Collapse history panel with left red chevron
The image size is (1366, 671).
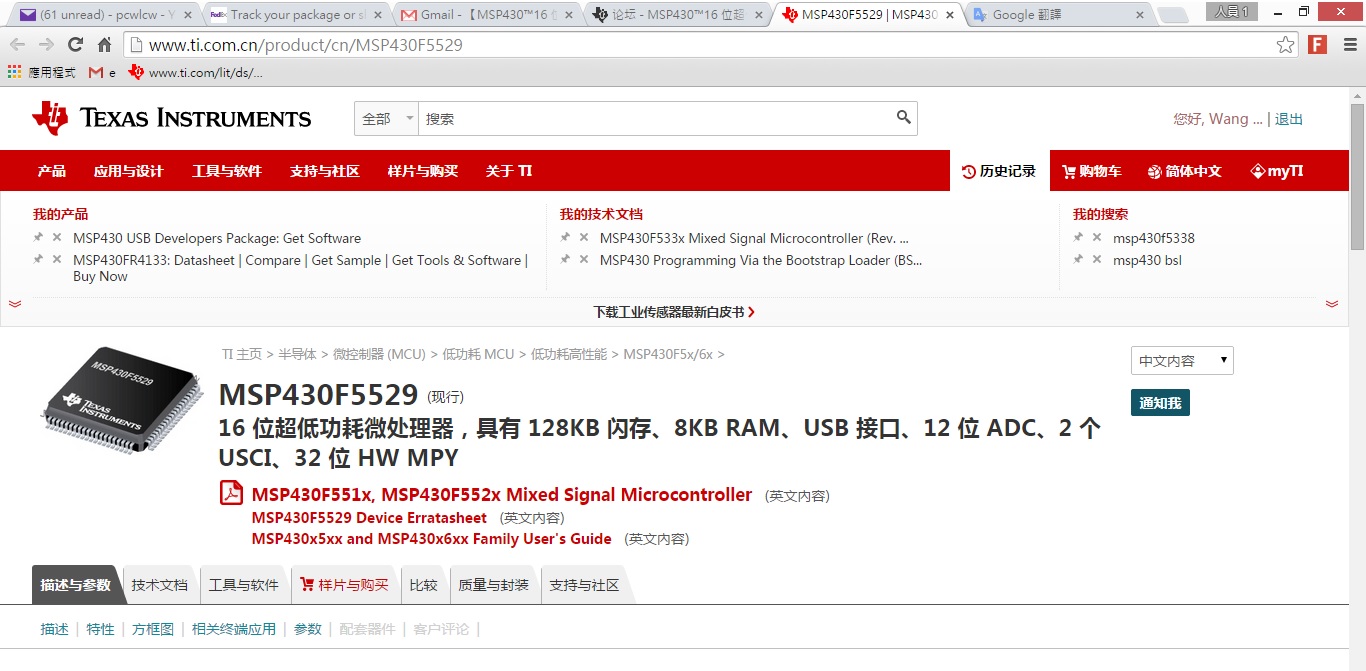click(15, 304)
